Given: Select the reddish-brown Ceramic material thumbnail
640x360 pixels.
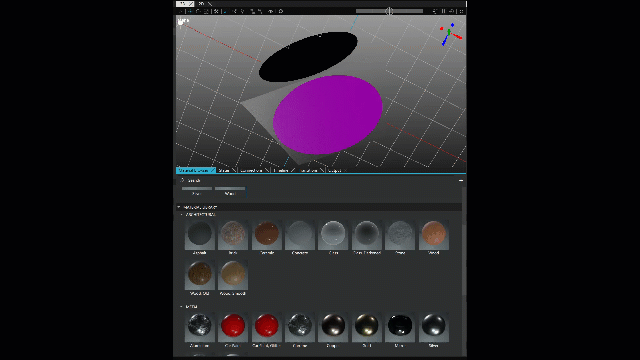Looking at the screenshot, I should point(267,235).
